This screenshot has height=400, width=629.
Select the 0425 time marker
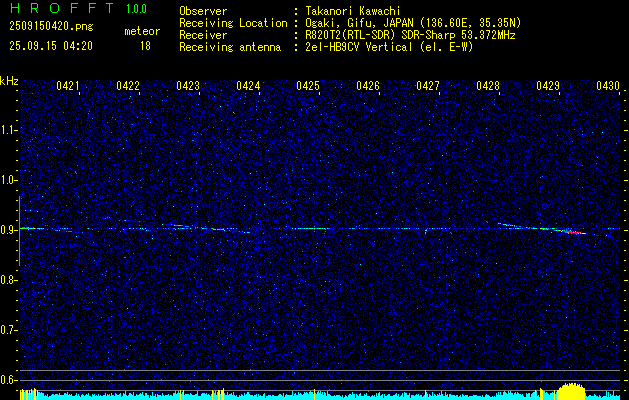[308, 87]
